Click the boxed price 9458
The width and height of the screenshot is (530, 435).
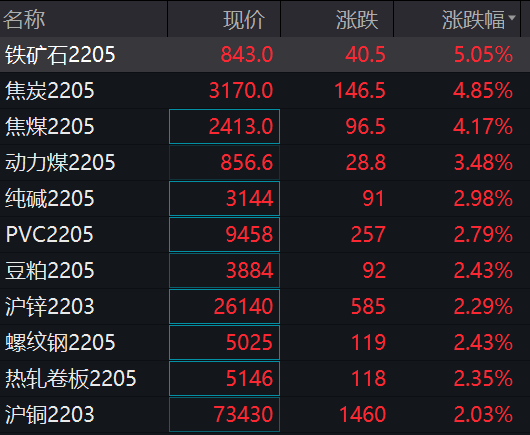point(224,234)
